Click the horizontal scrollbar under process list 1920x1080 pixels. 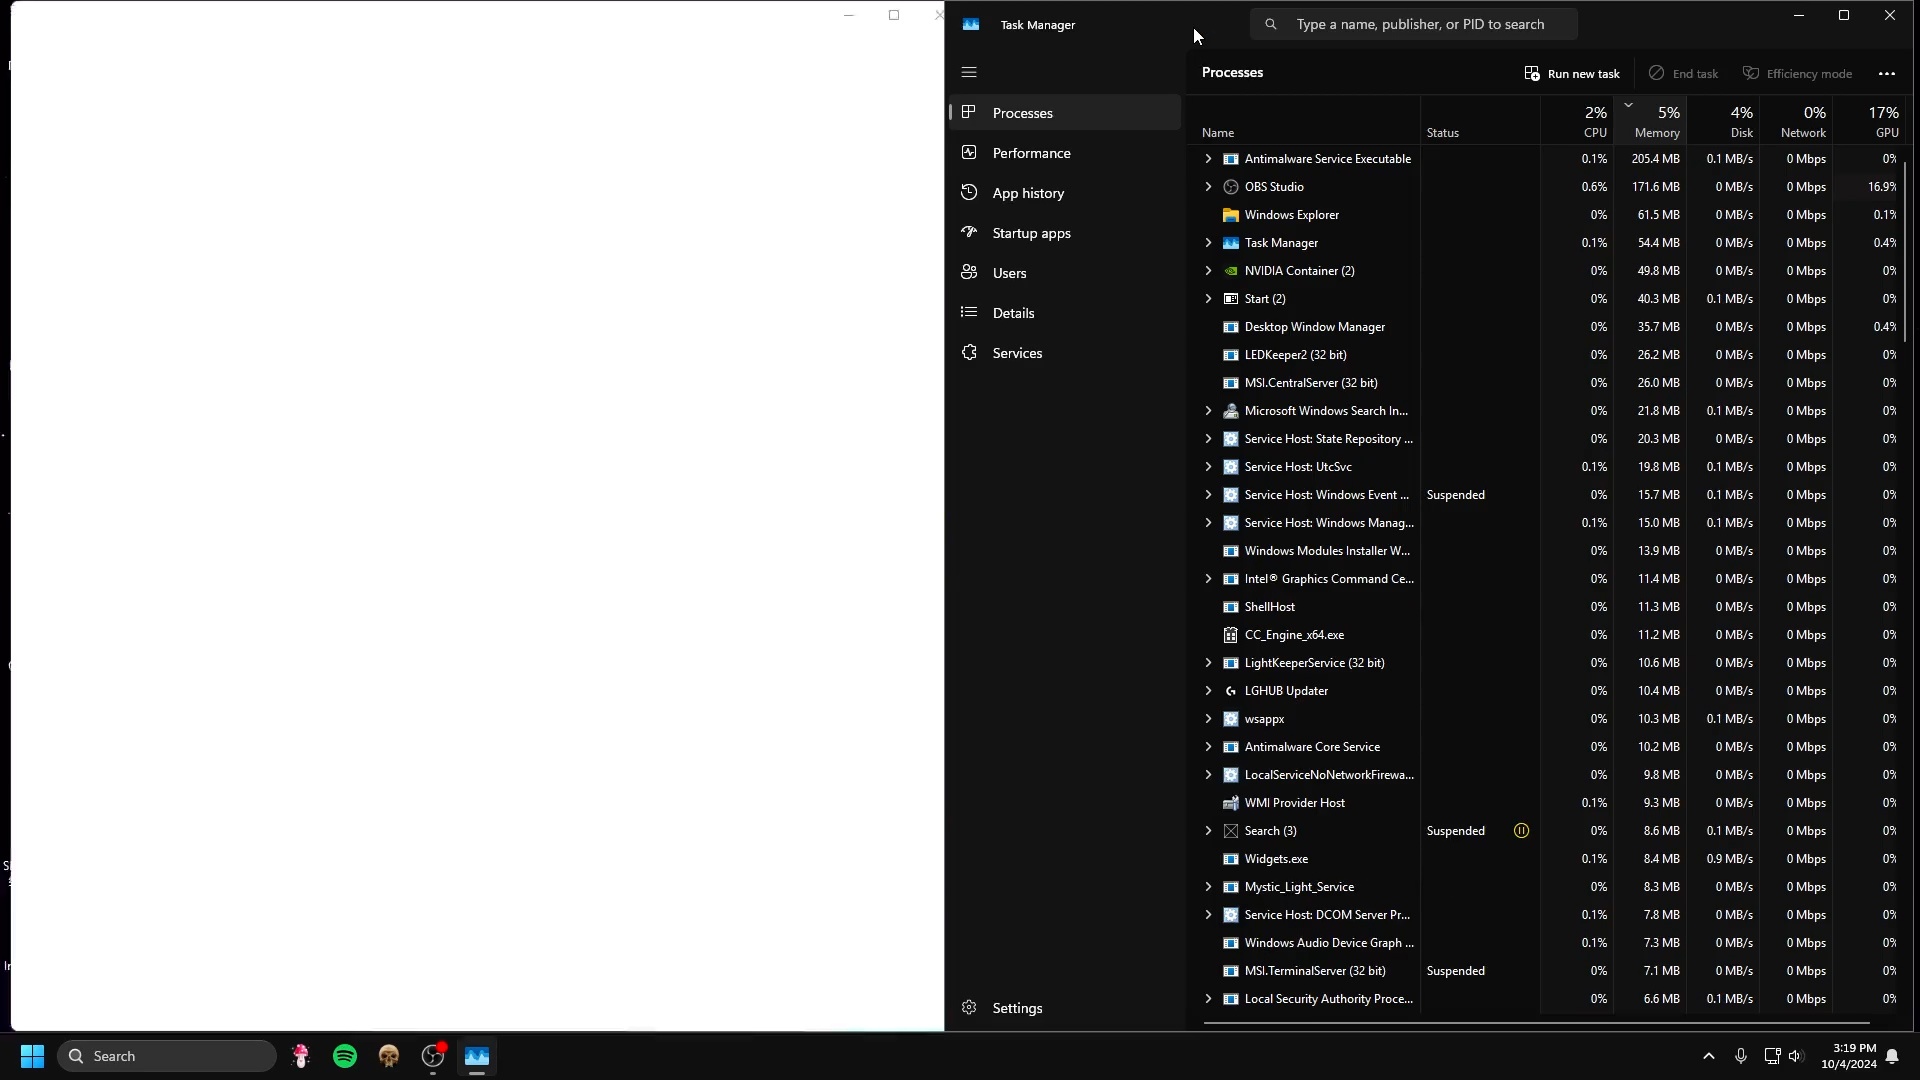[x=1536, y=1022]
